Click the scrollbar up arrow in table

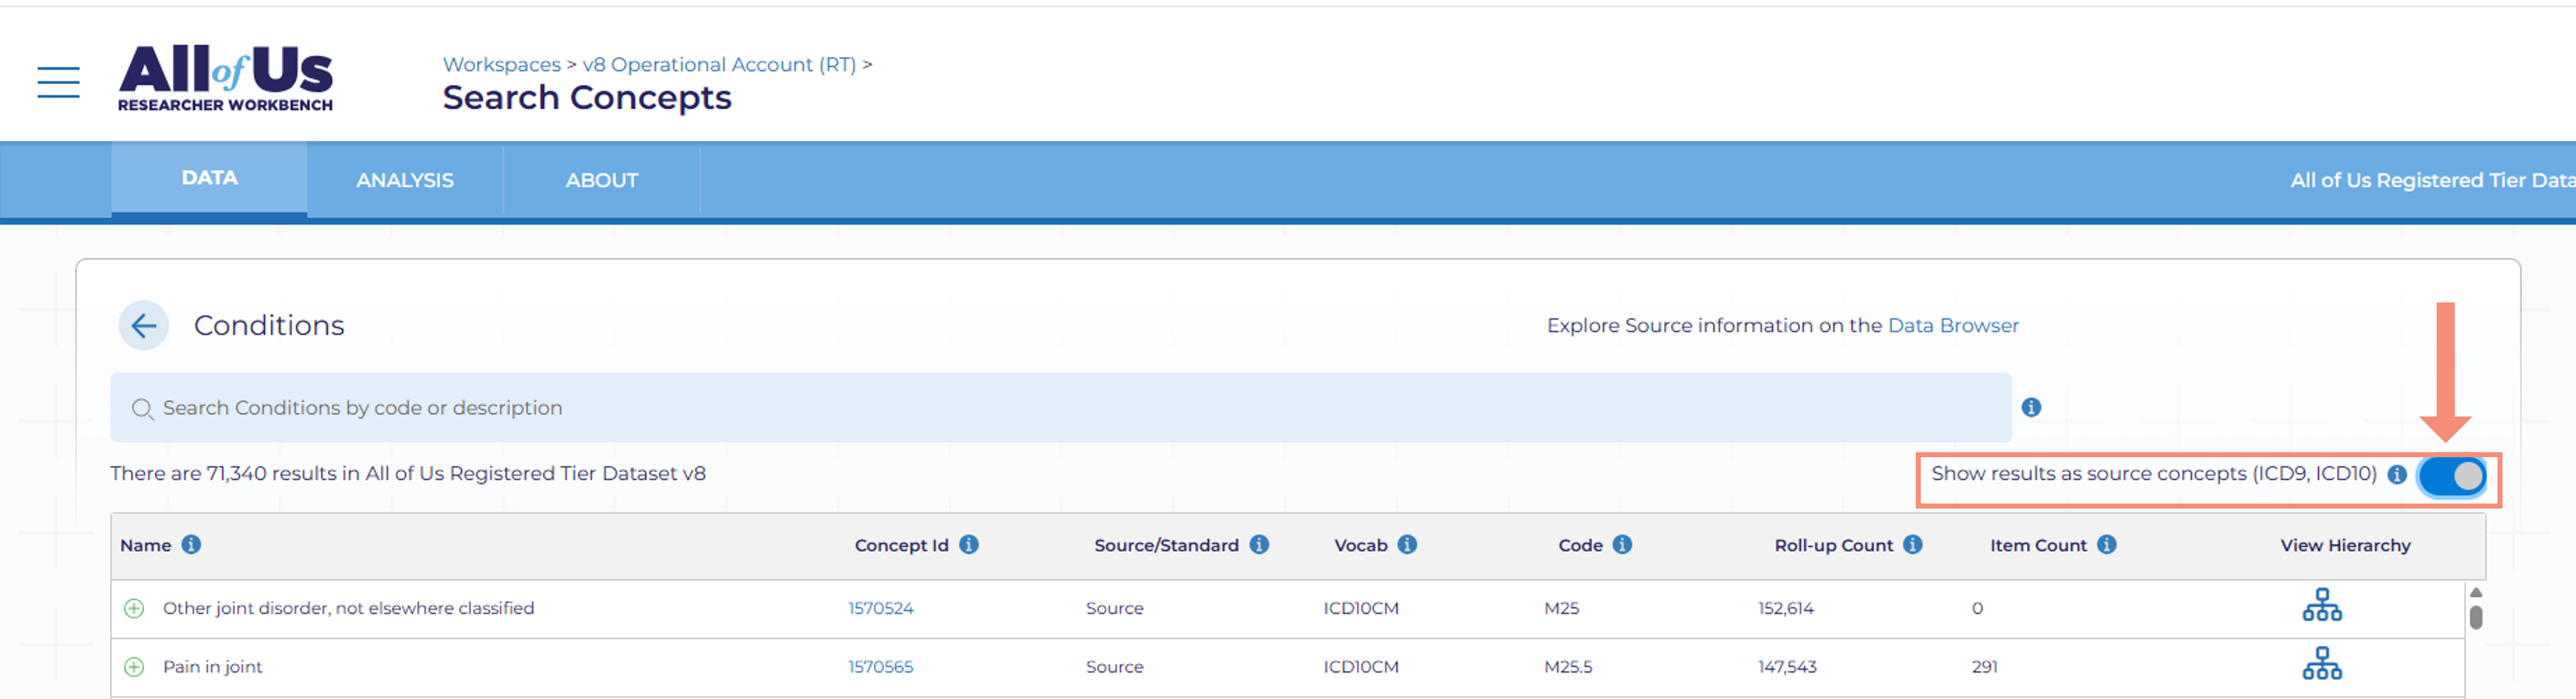click(2475, 593)
